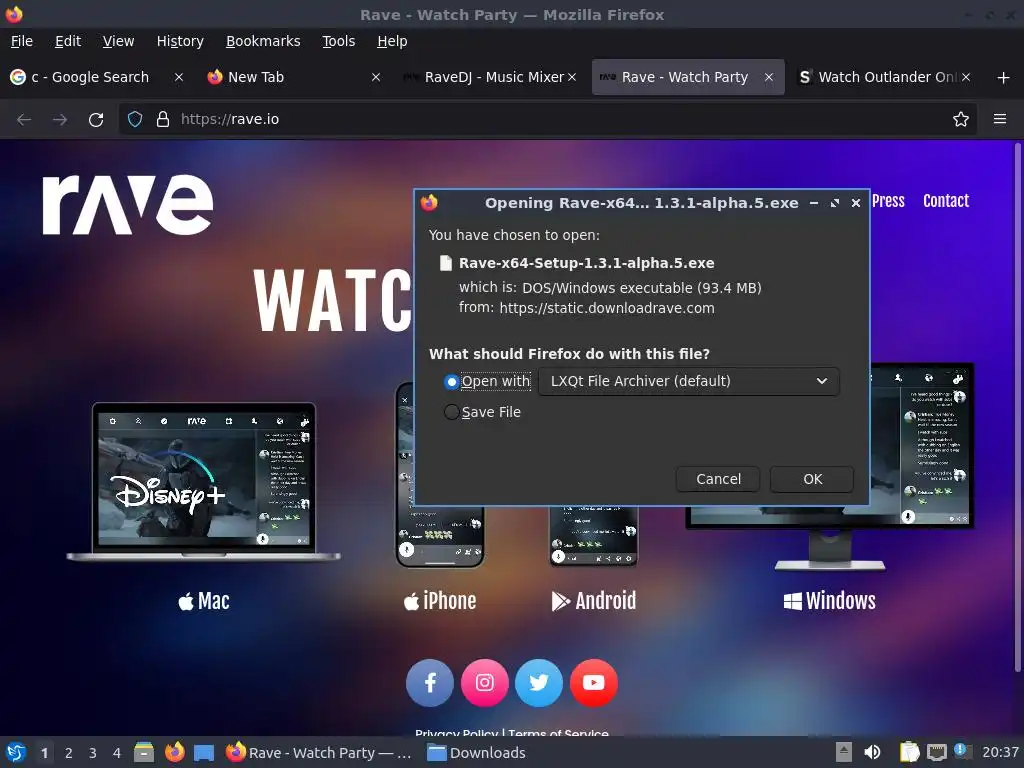Cancel the file opening dialog
The image size is (1024, 768).
click(718, 479)
